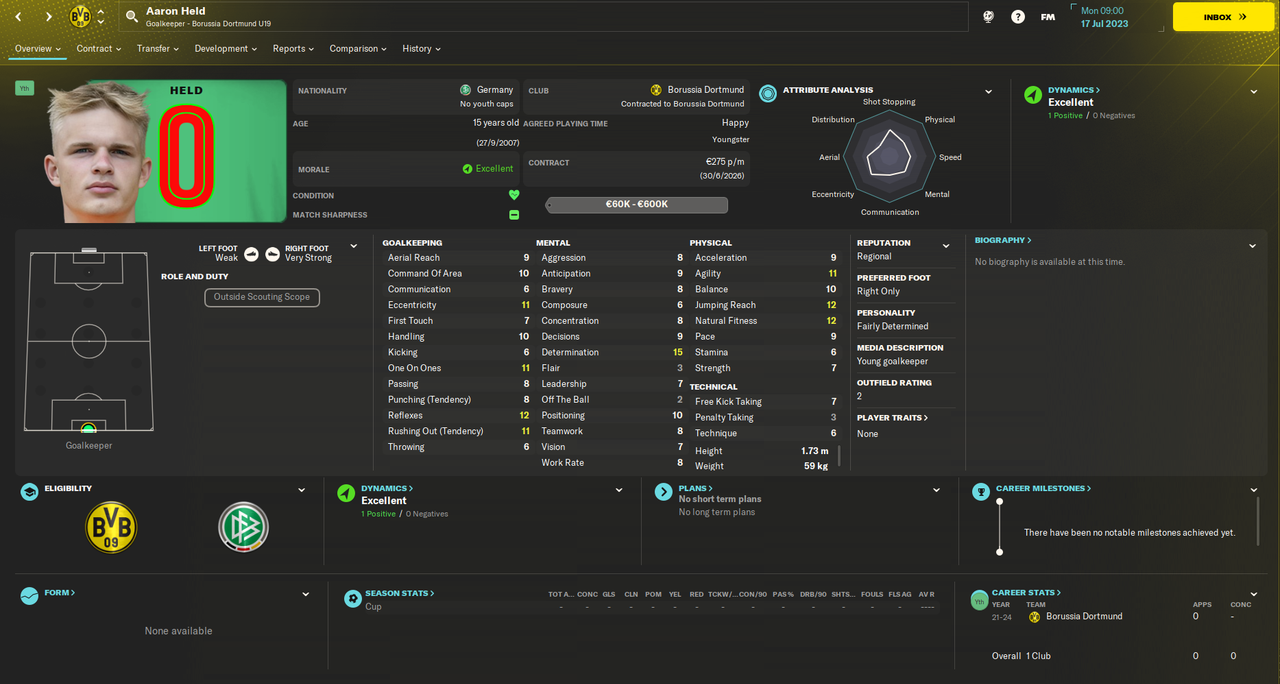Expand the Career Milestones panel dropdown

pyautogui.click(x=1254, y=490)
